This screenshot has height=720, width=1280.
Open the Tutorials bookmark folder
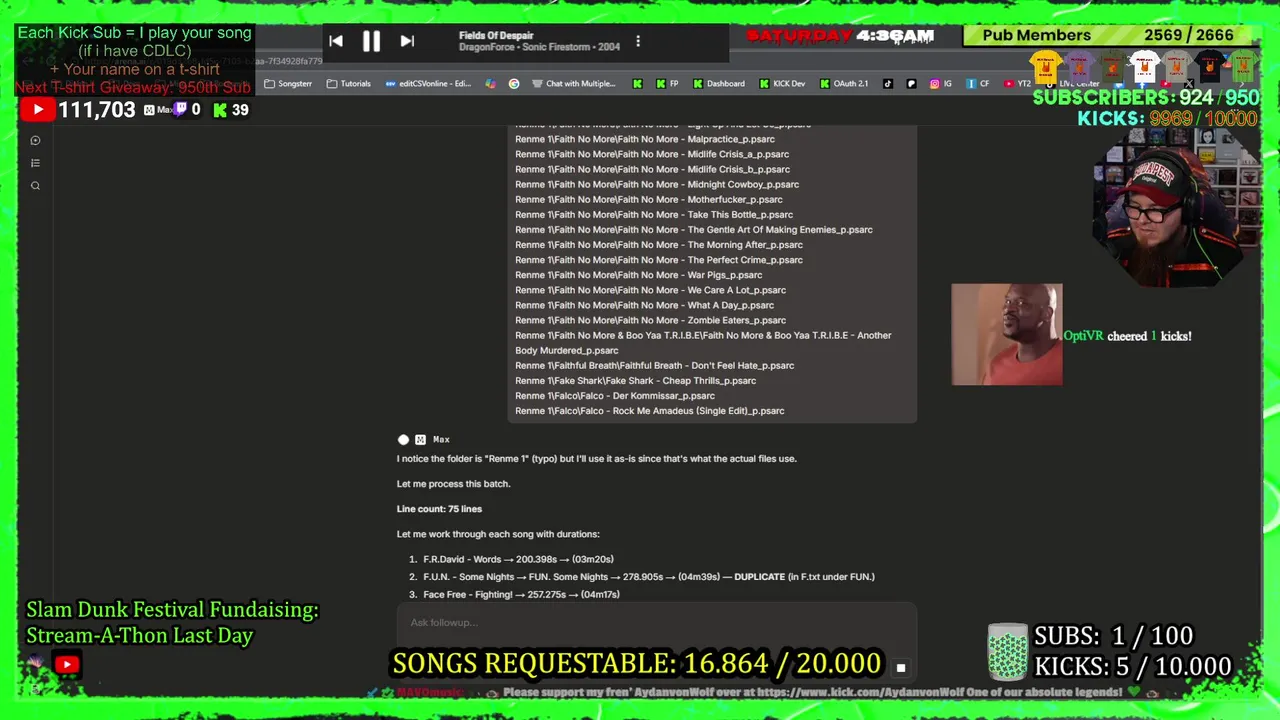[x=349, y=84]
